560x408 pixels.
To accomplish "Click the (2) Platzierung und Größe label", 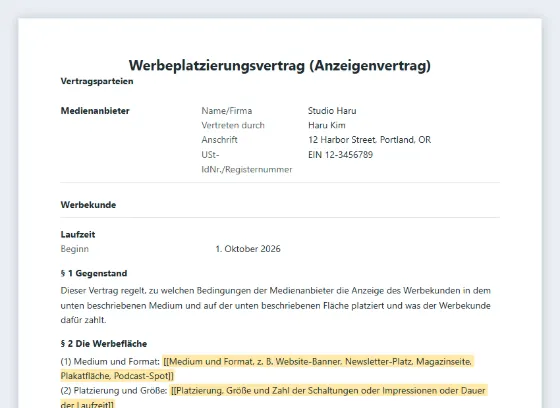I will pos(114,390).
